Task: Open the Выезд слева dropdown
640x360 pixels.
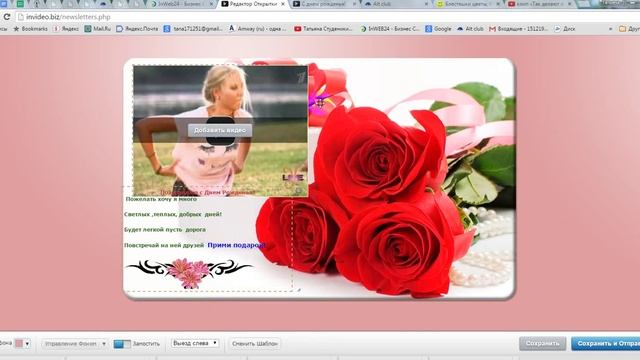Action: point(195,343)
